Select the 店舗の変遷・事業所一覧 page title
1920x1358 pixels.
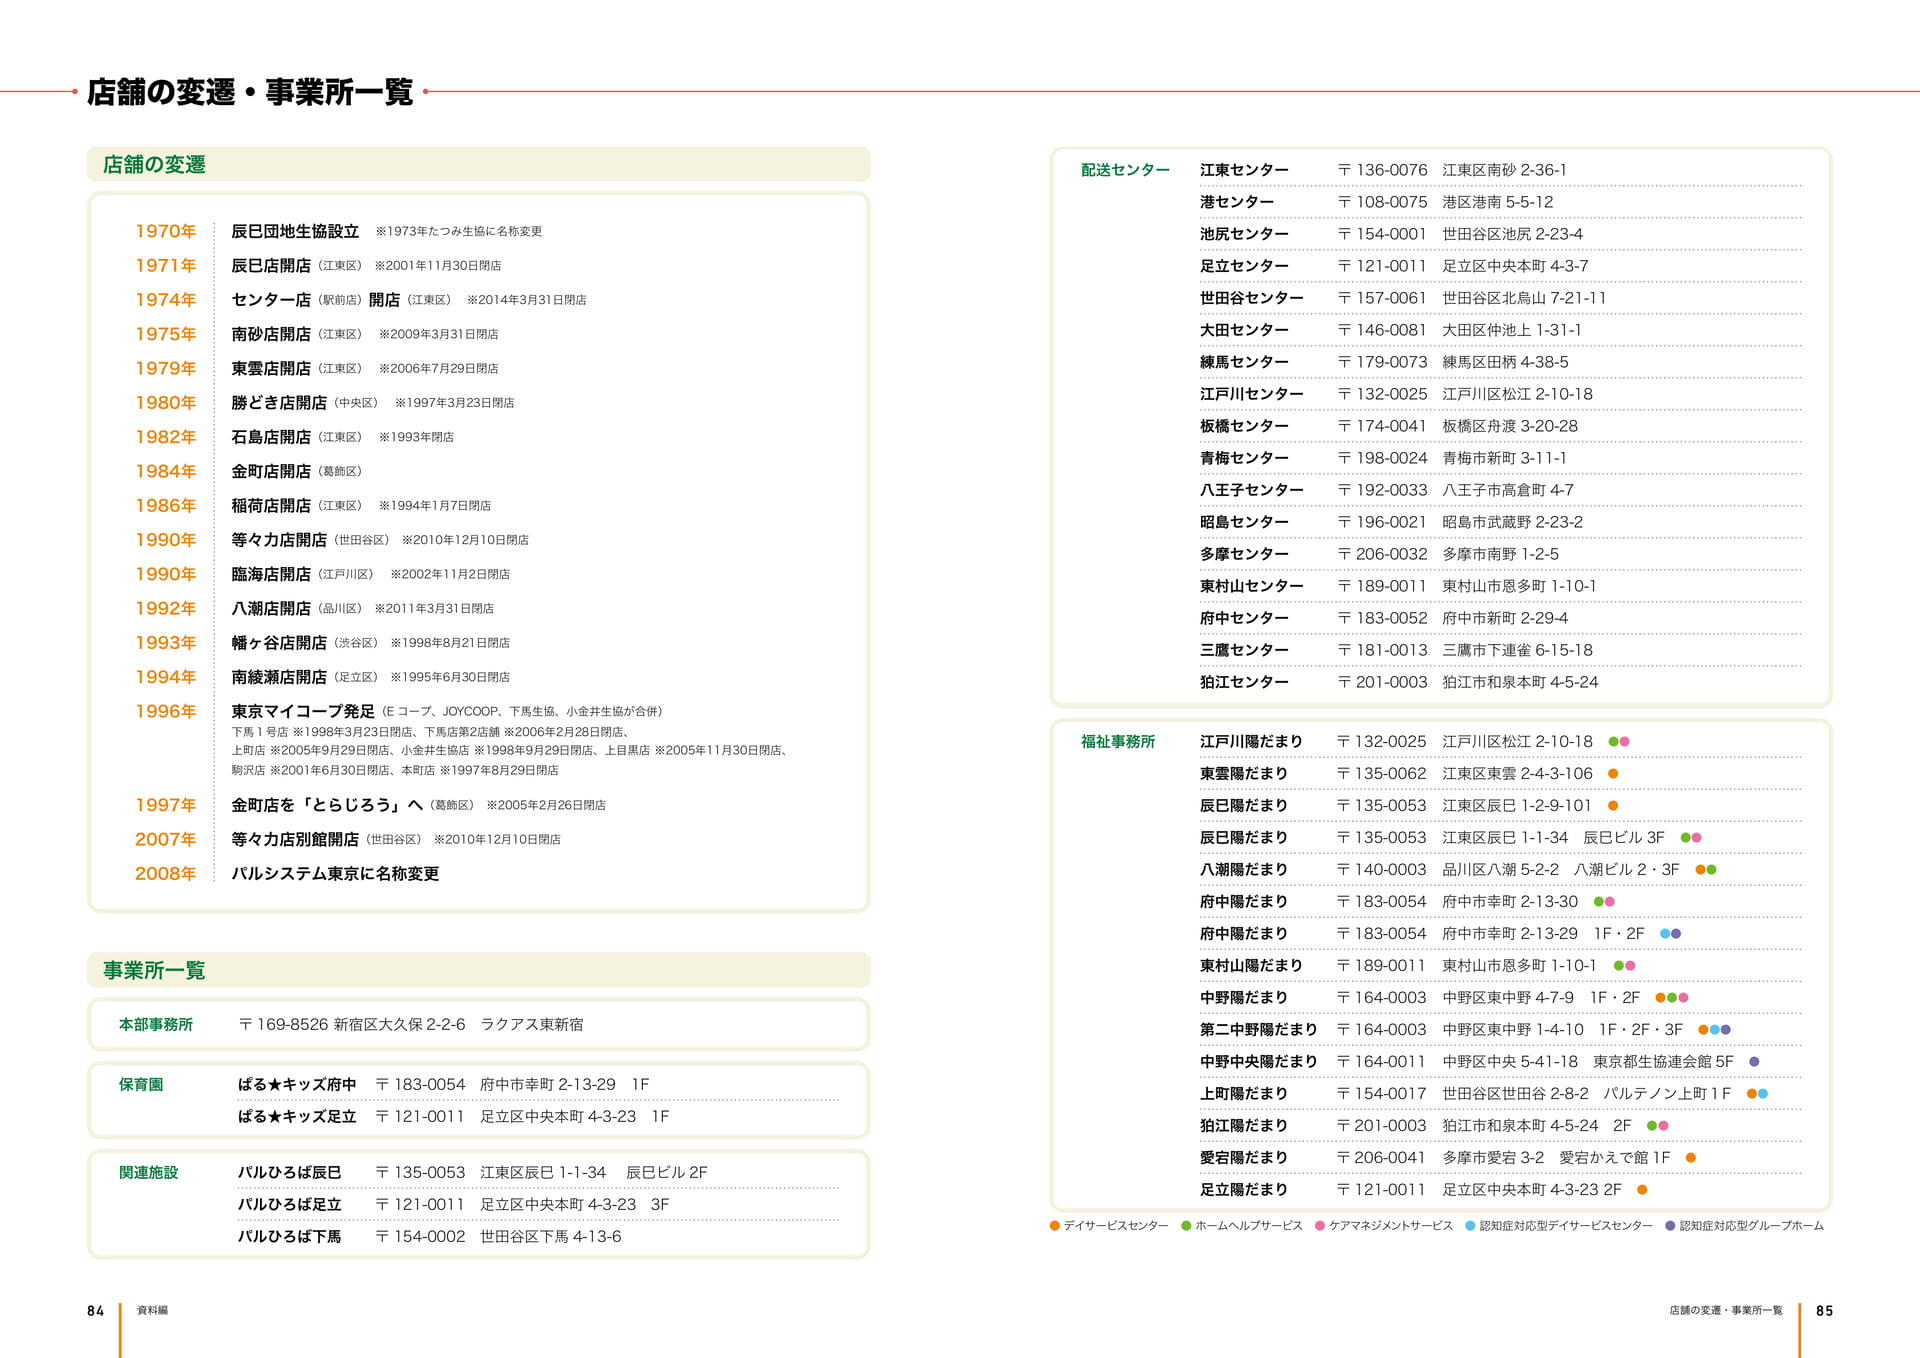tap(250, 91)
